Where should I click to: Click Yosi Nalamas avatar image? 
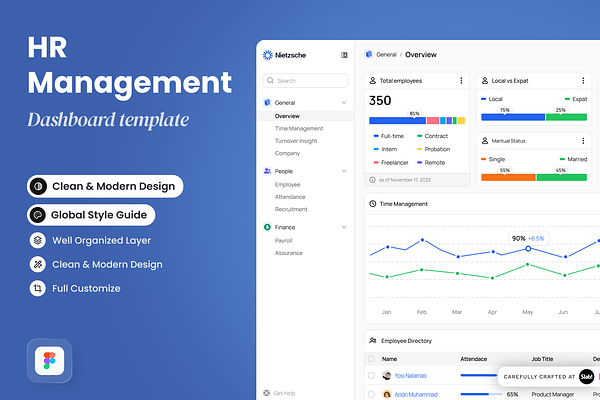pos(387,375)
